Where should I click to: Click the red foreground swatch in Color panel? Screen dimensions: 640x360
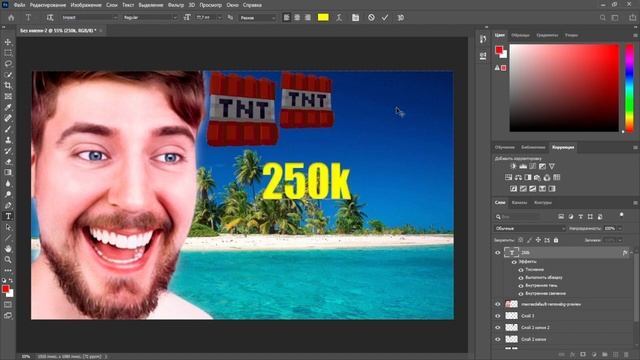499,50
